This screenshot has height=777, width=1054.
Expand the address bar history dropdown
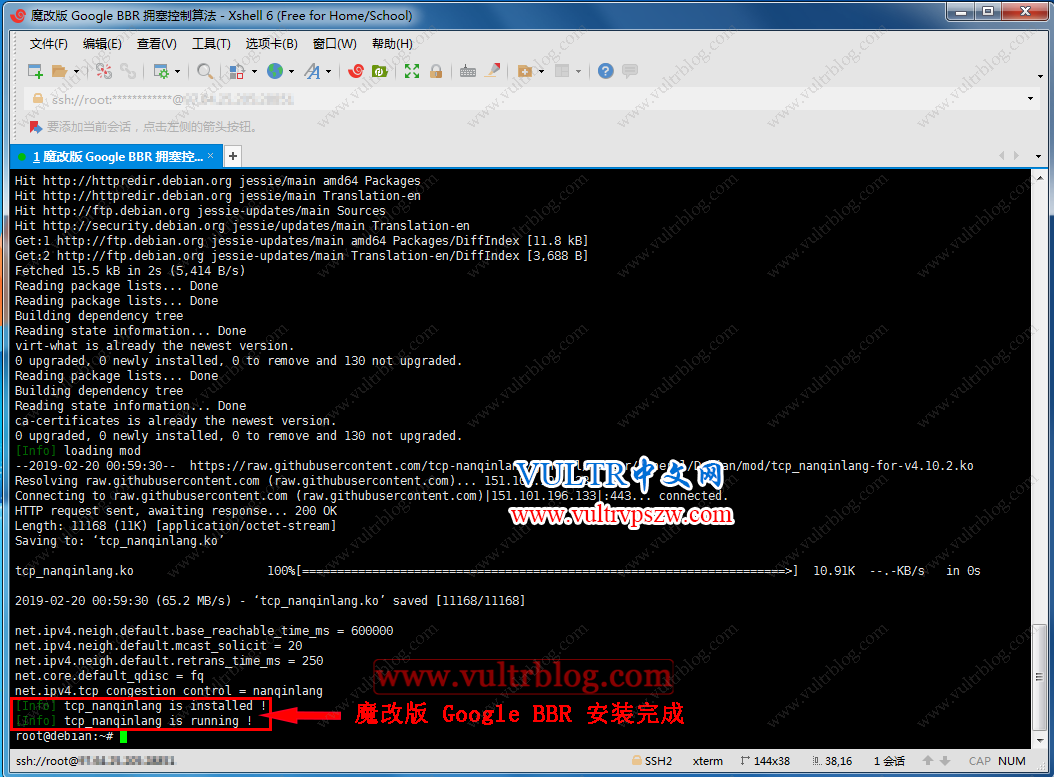pyautogui.click(x=1030, y=99)
